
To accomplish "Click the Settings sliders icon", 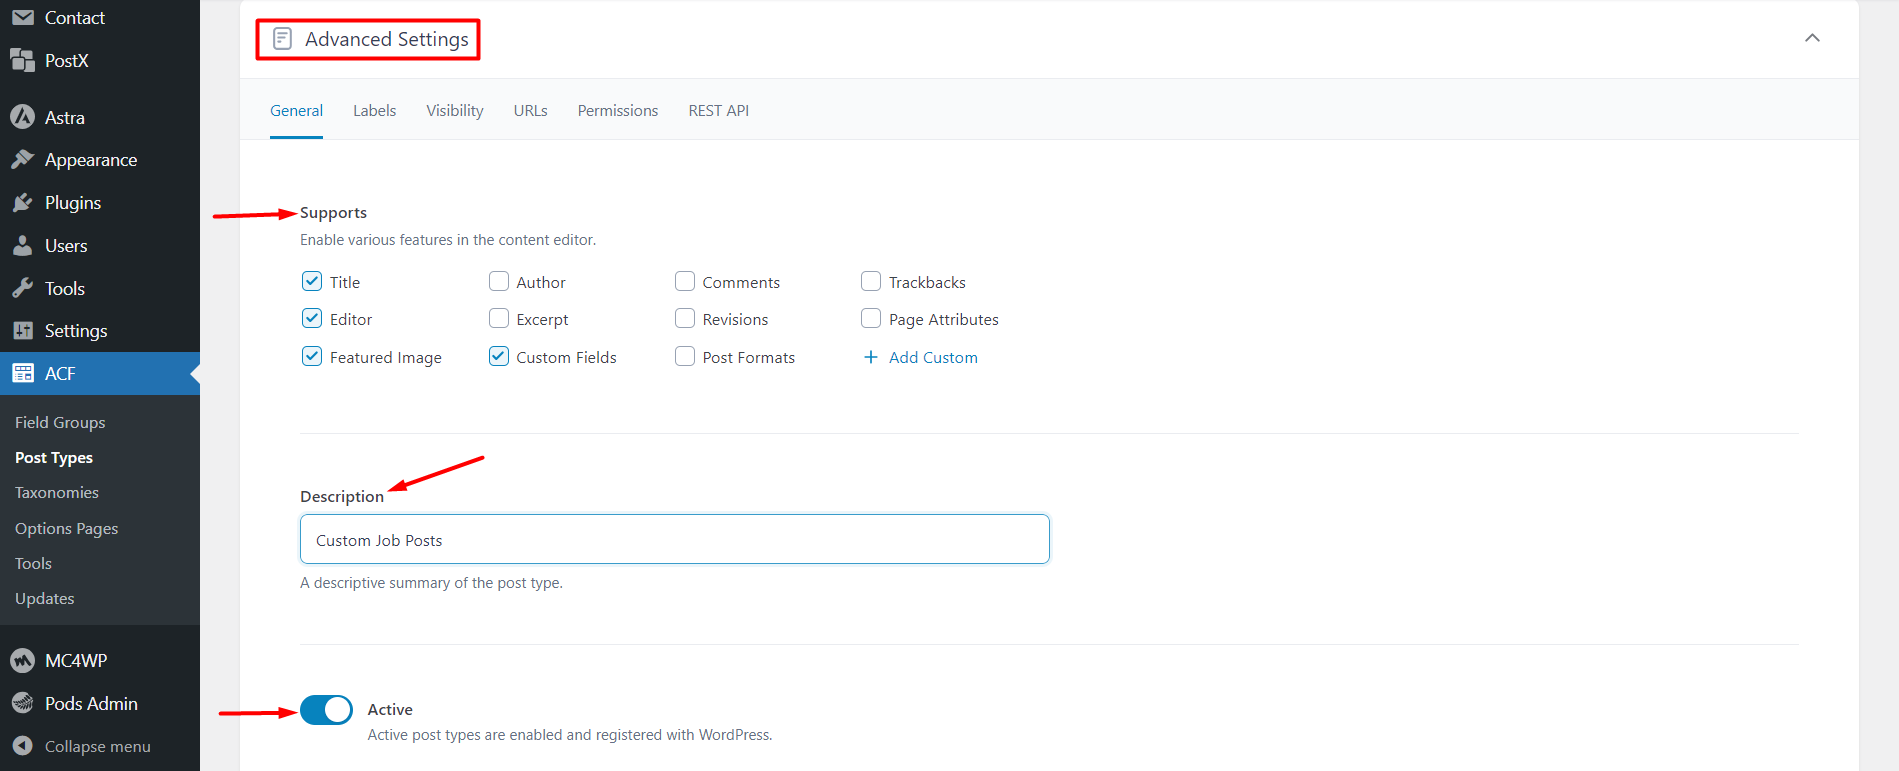I will 22,330.
